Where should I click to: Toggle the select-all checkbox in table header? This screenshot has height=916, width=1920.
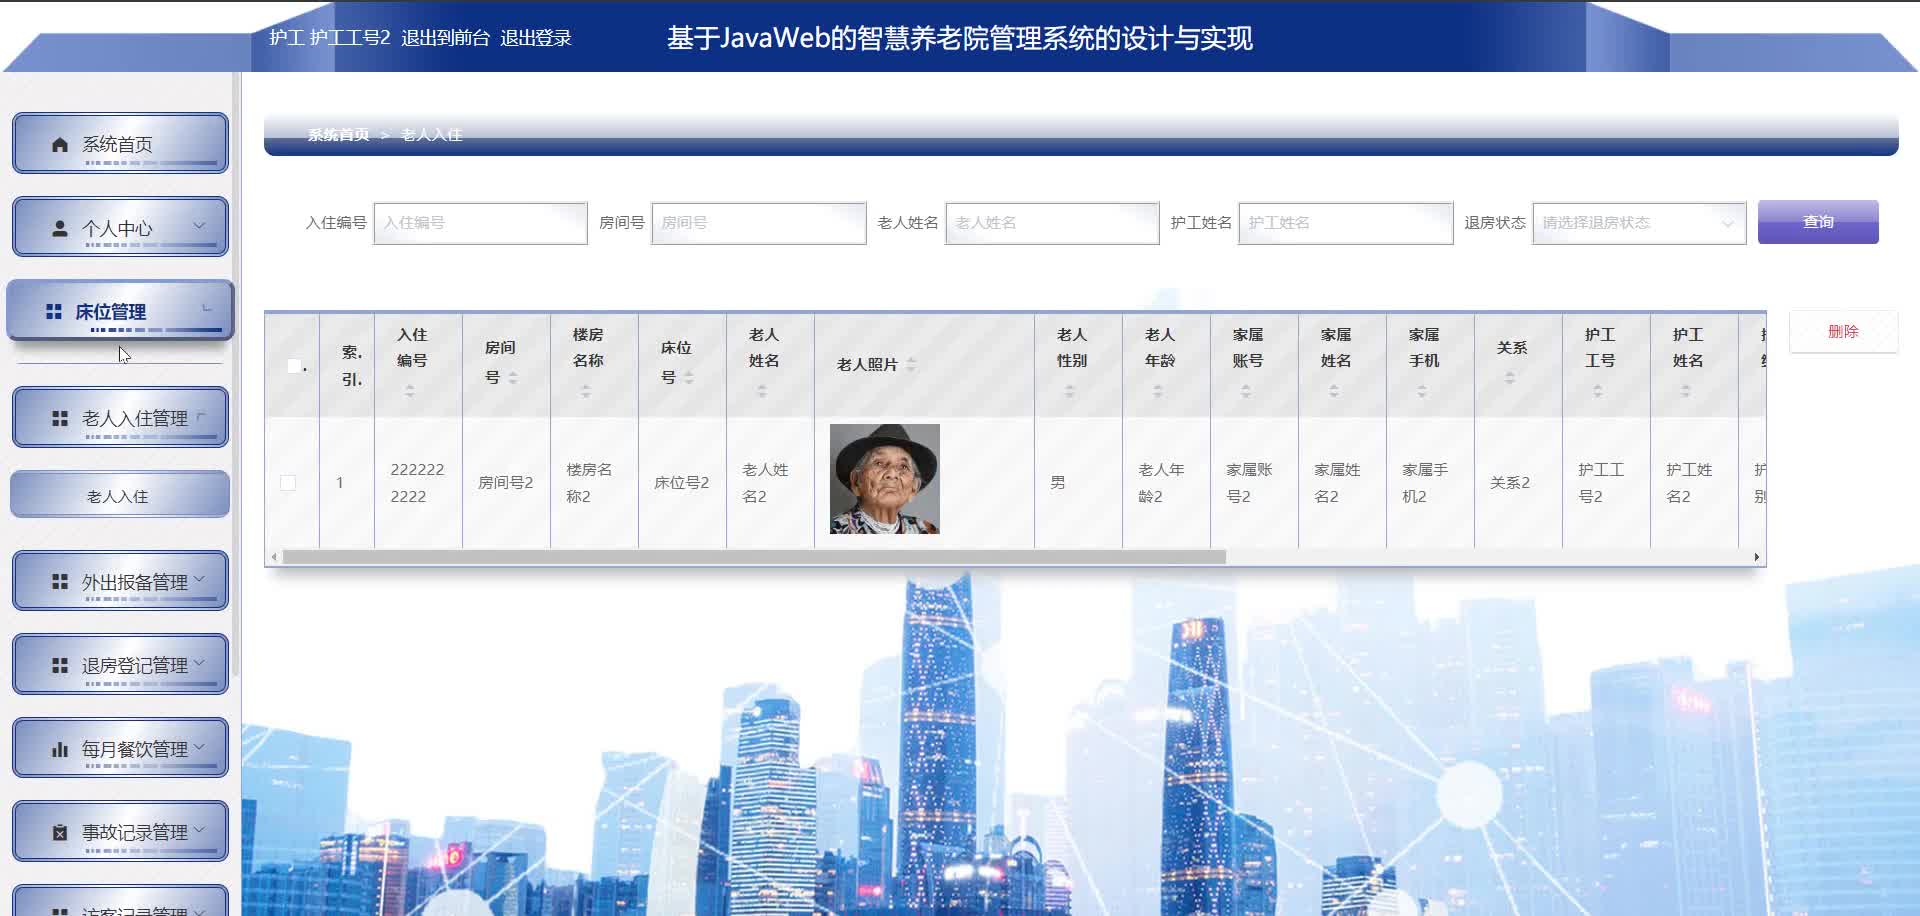click(294, 366)
